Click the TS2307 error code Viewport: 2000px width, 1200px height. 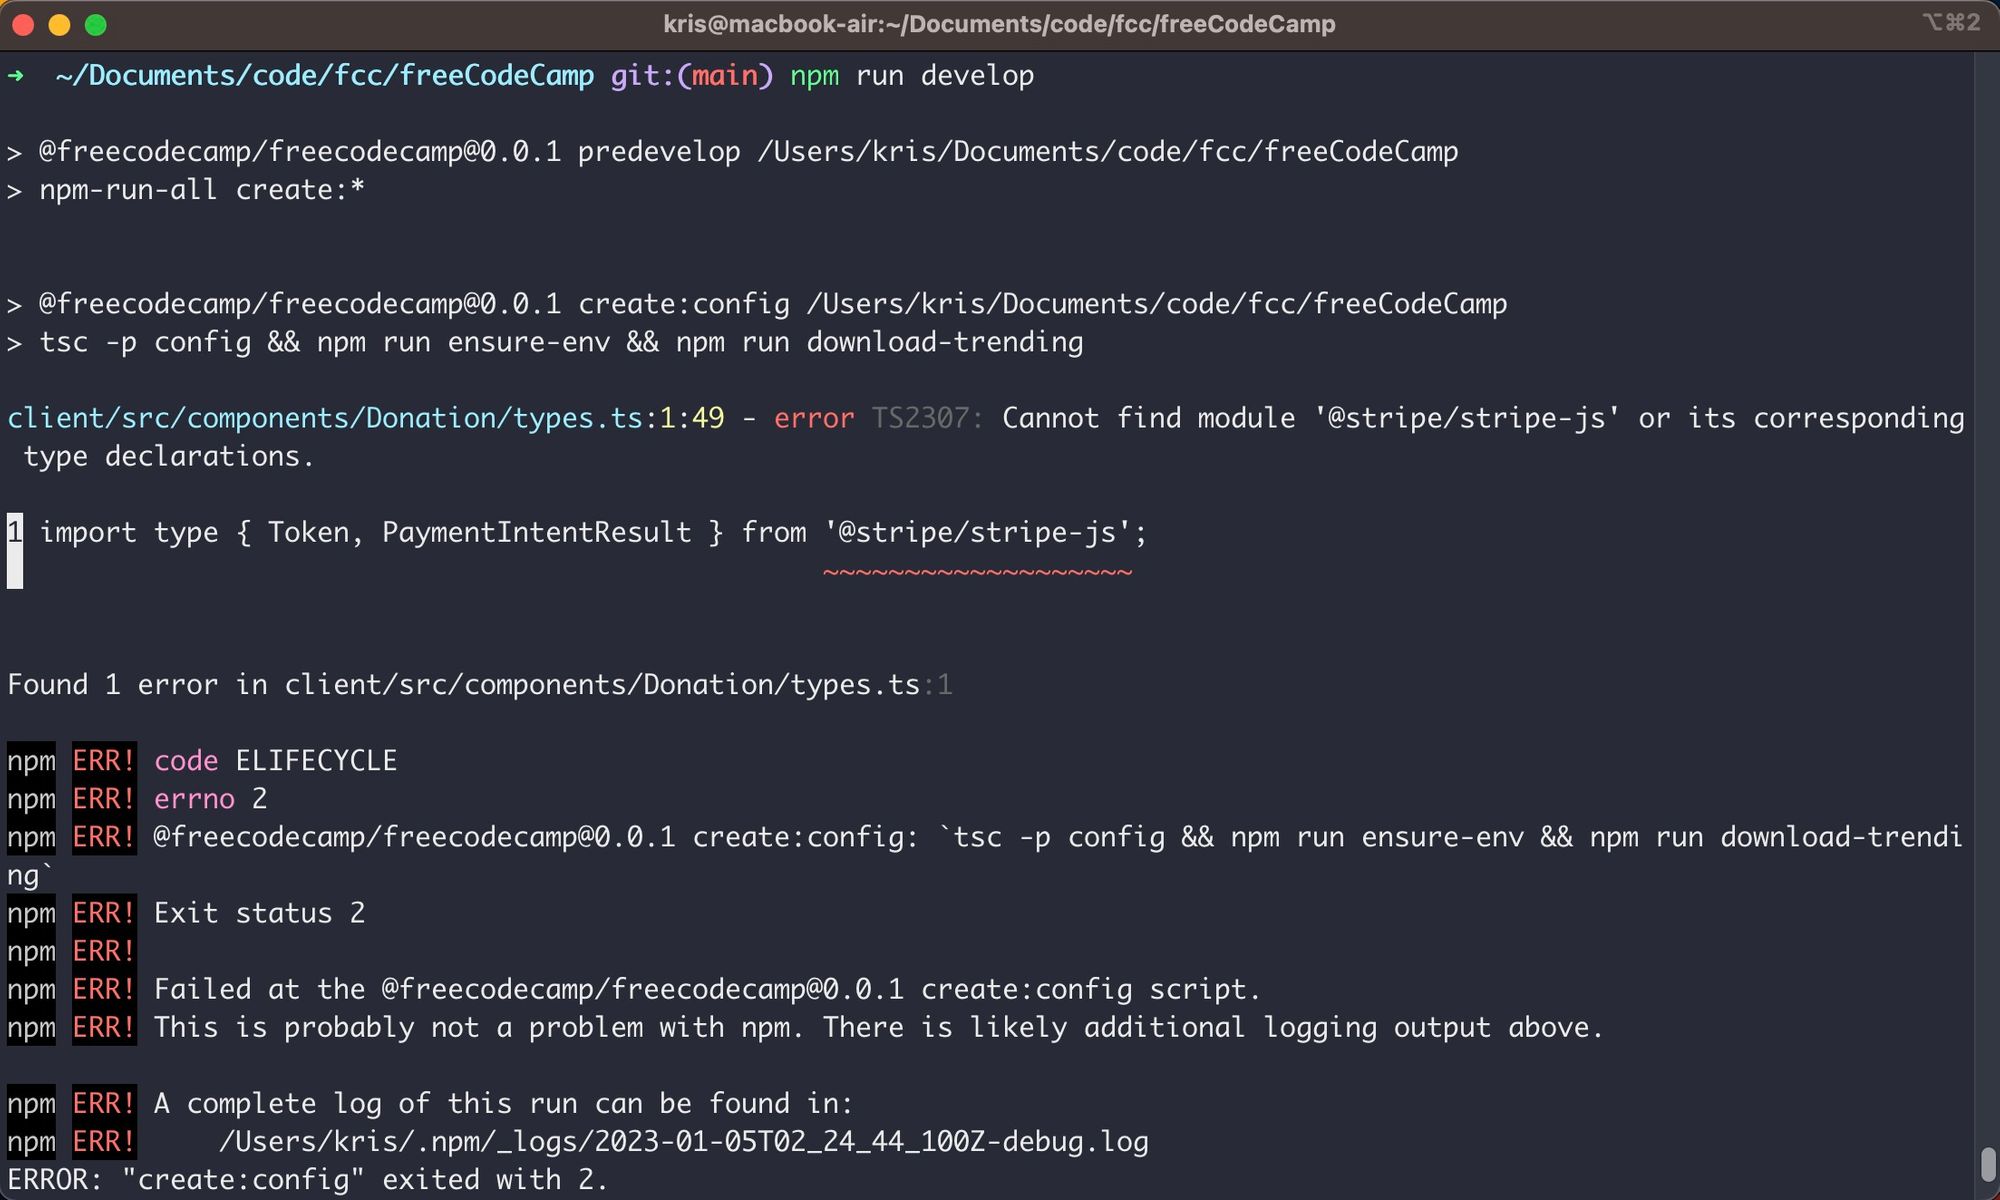coord(927,418)
